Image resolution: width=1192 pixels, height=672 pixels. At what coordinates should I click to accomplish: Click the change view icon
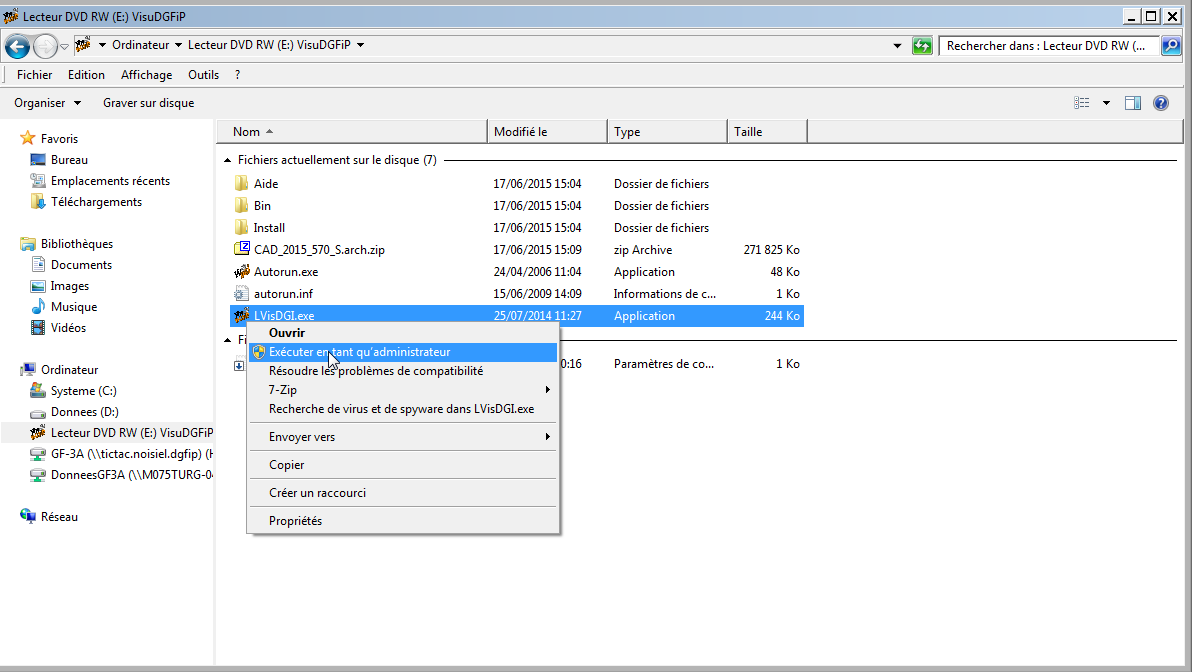tap(1082, 103)
